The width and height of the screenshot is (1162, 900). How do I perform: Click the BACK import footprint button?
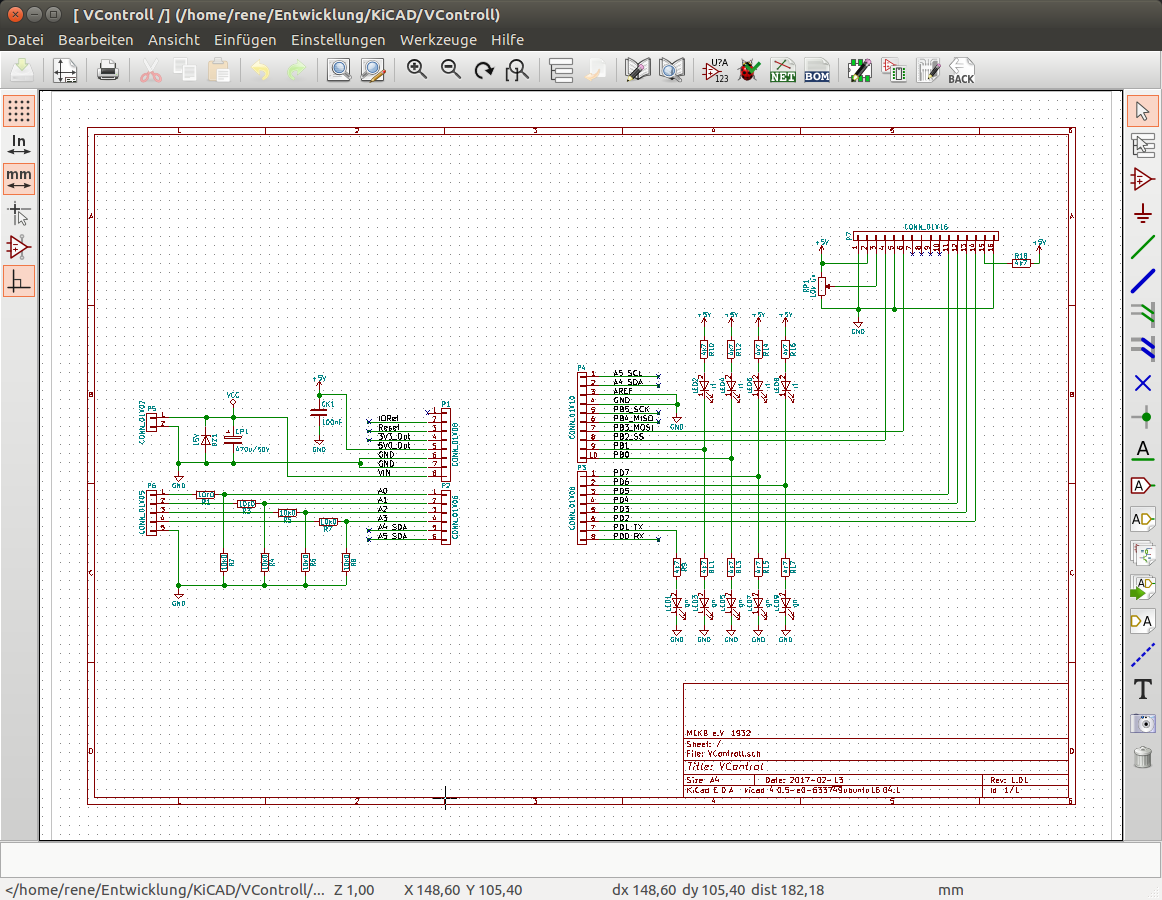coord(961,70)
